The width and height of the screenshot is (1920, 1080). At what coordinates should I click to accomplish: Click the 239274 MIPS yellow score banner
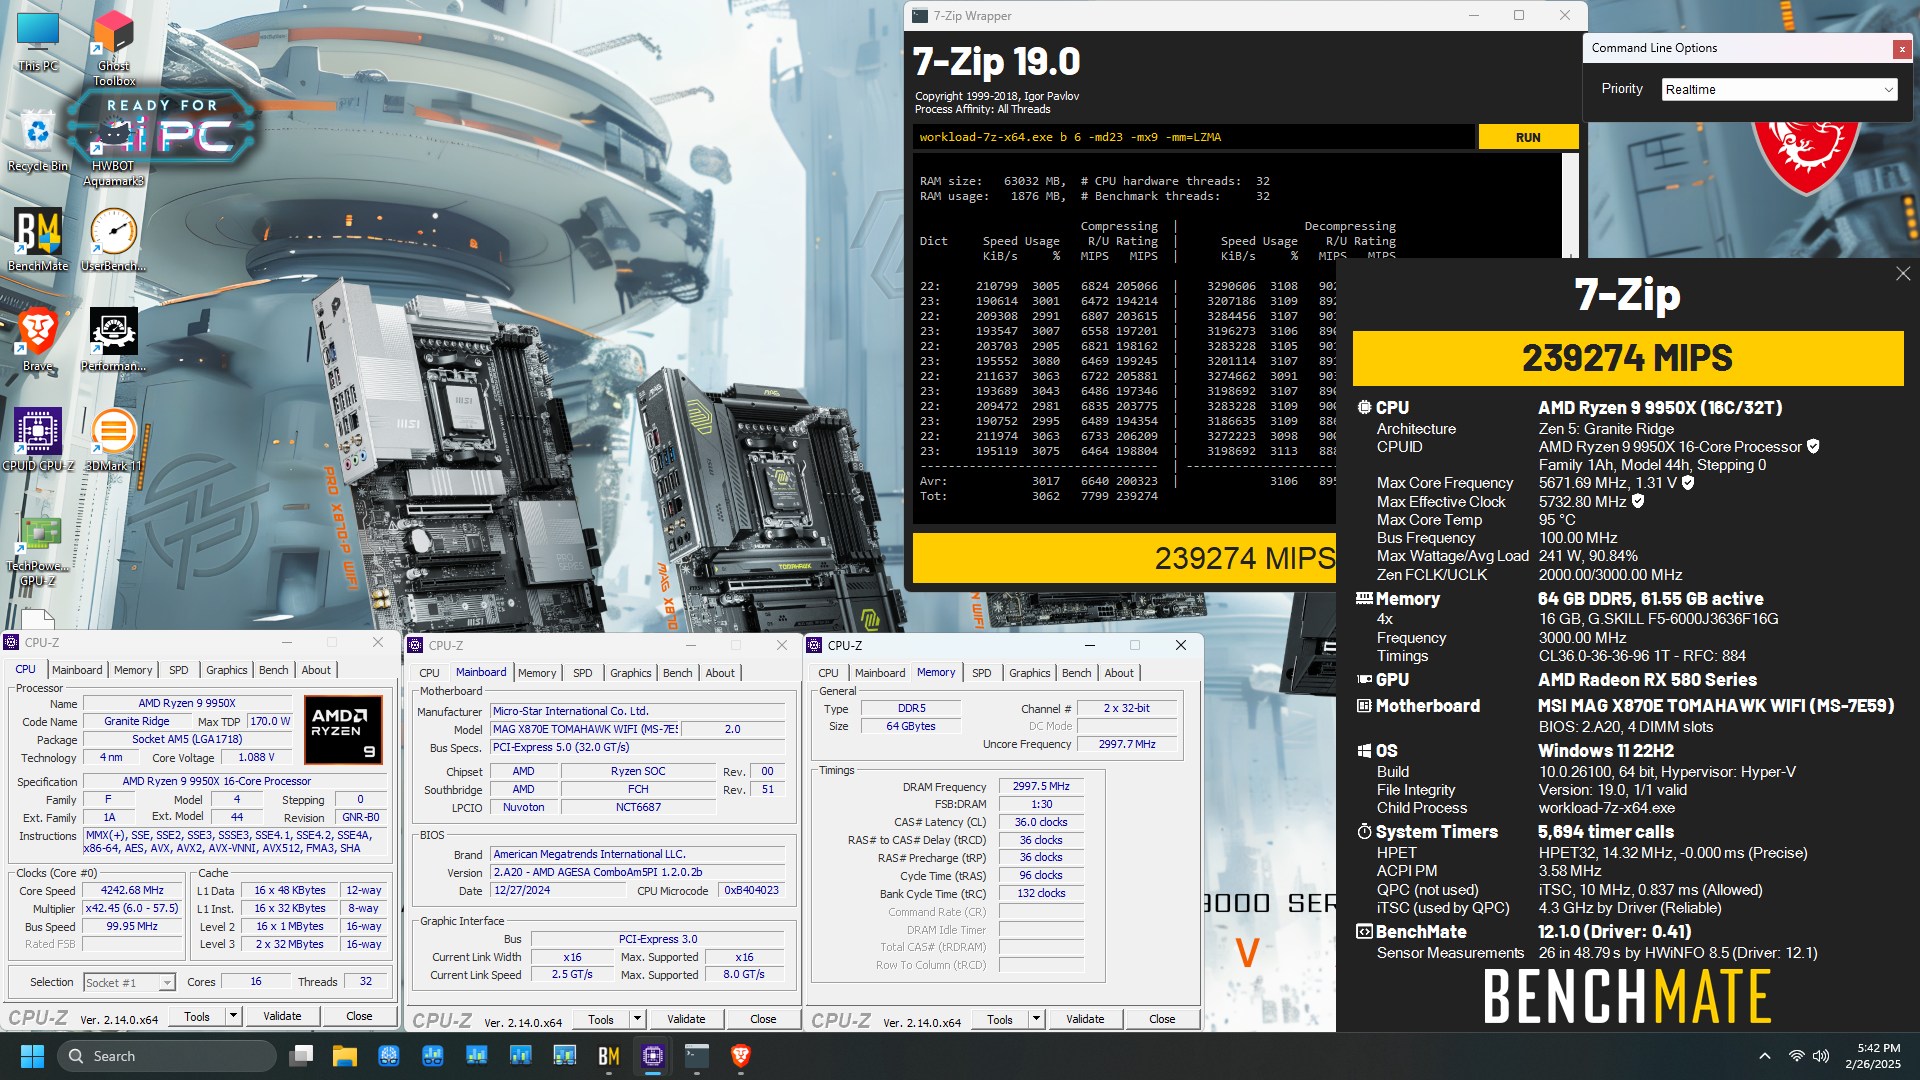point(1627,358)
